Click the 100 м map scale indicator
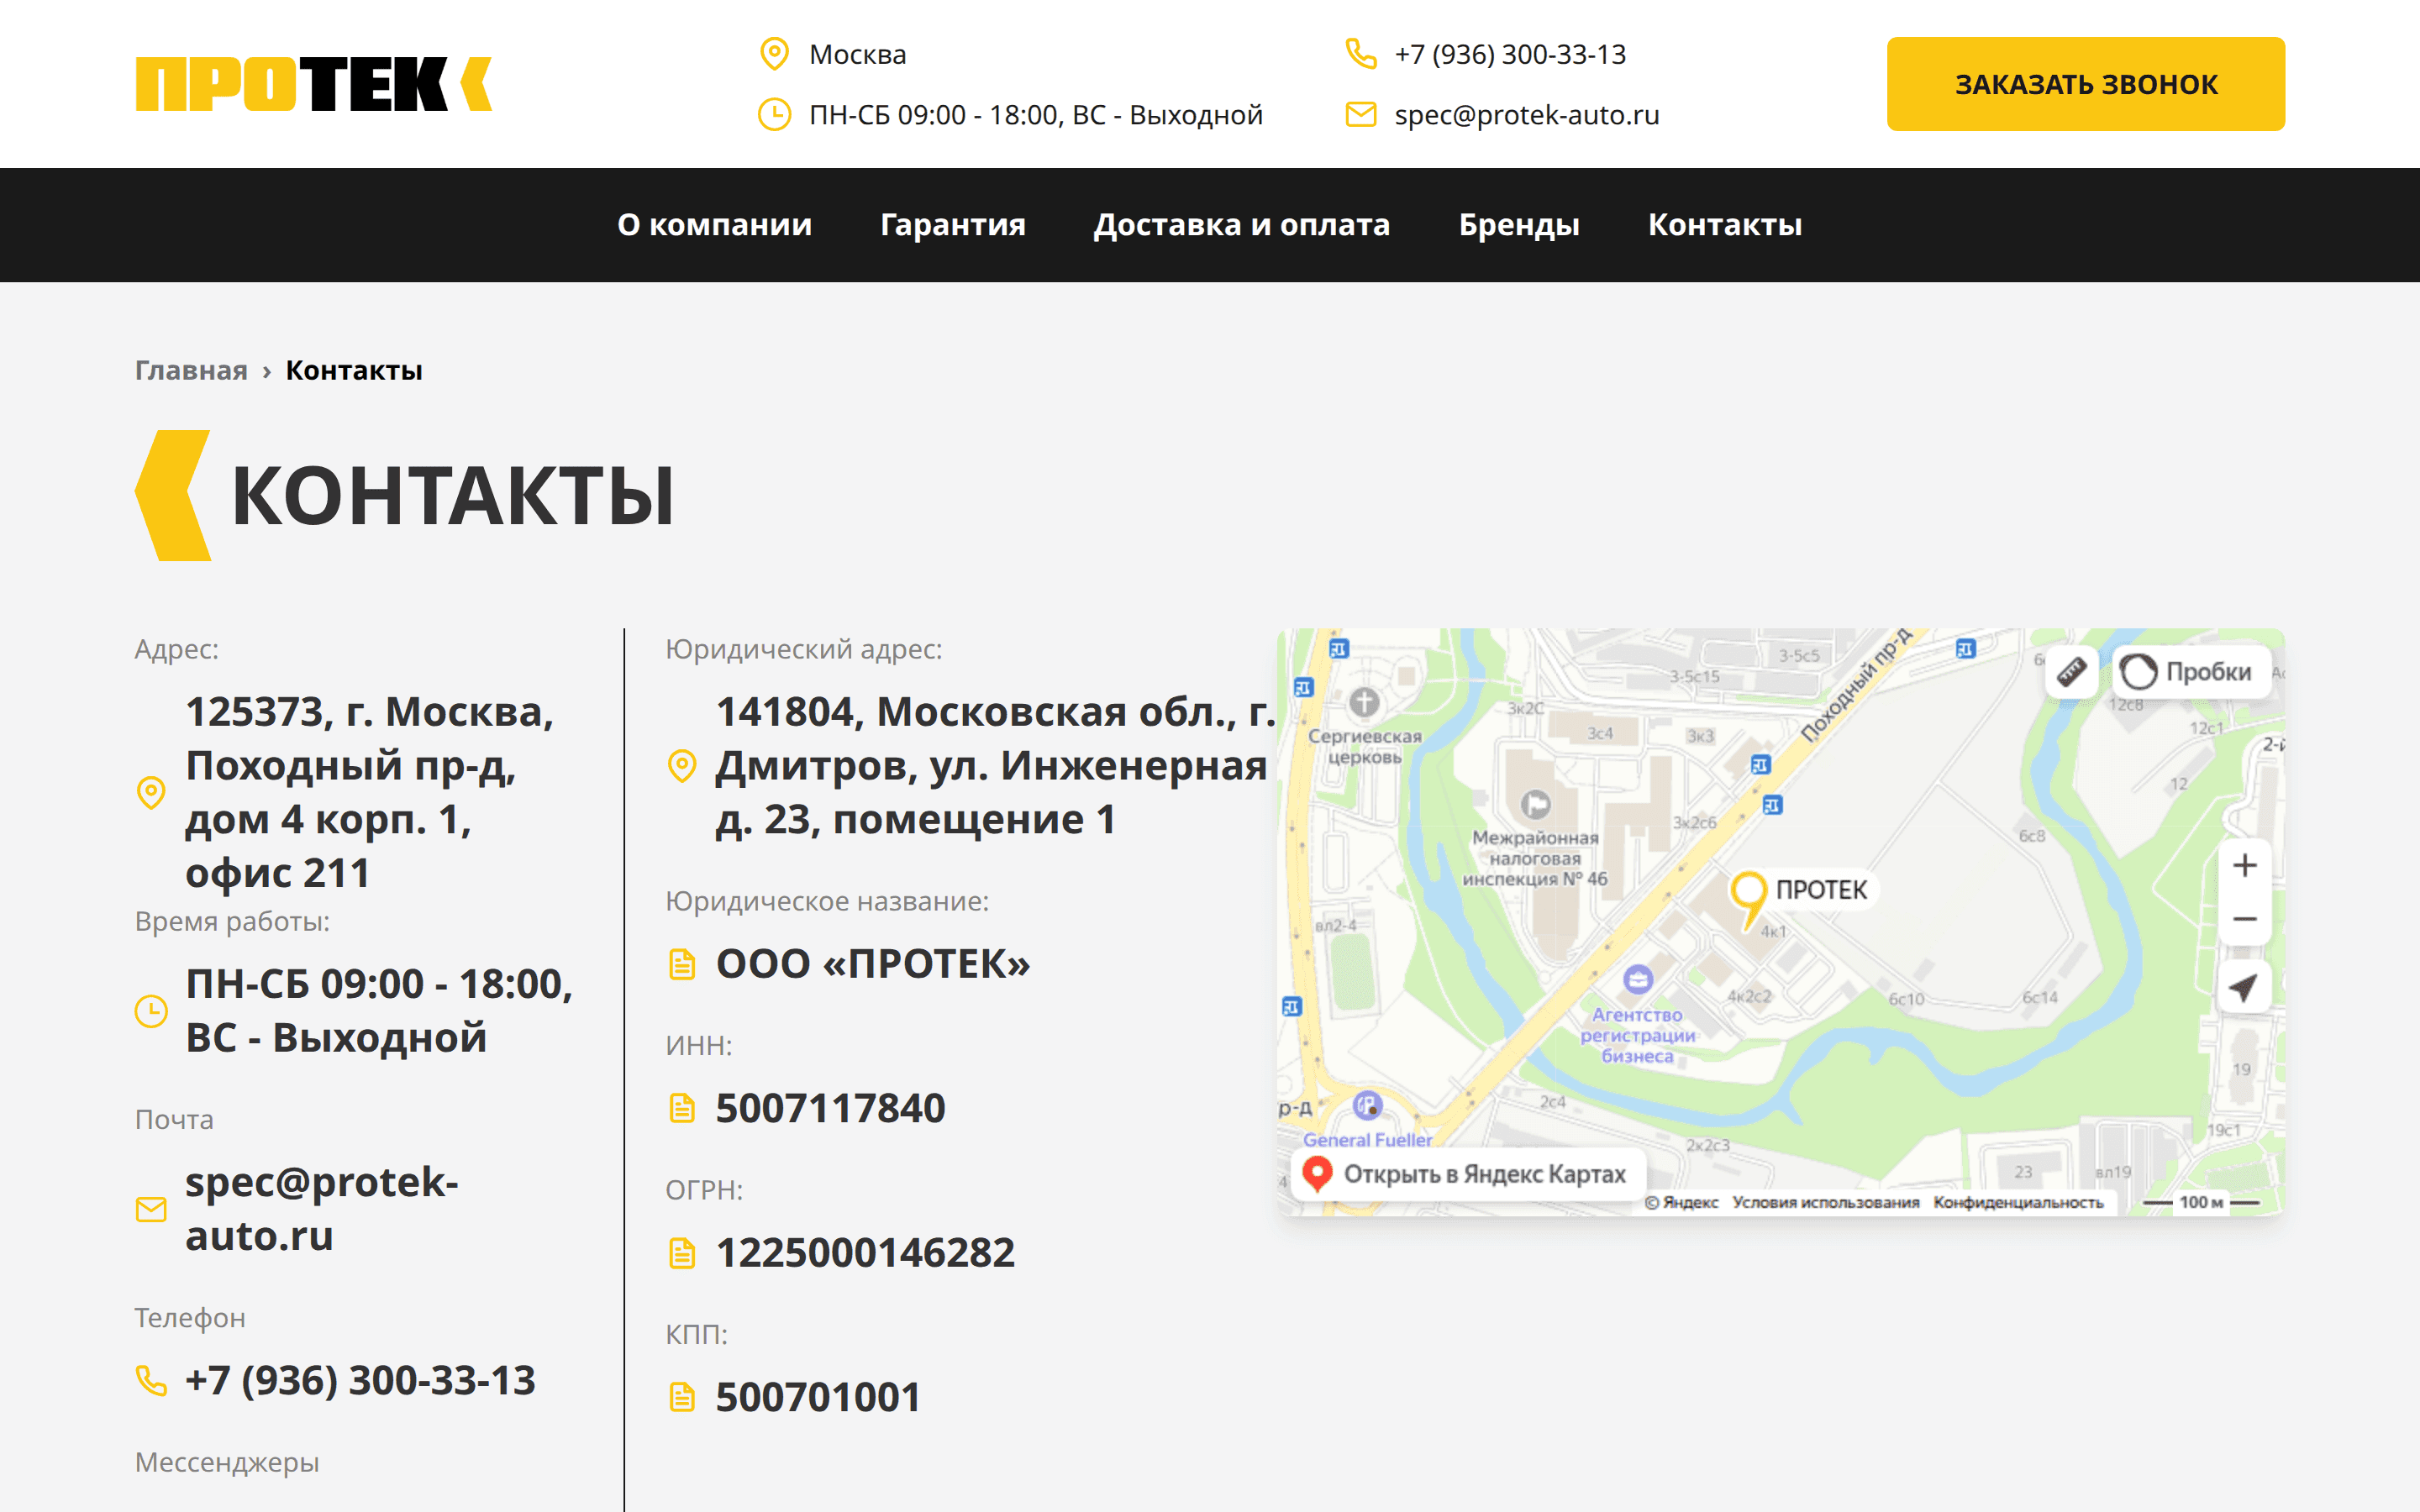This screenshot has width=2420, height=1512. pyautogui.click(x=2201, y=1202)
